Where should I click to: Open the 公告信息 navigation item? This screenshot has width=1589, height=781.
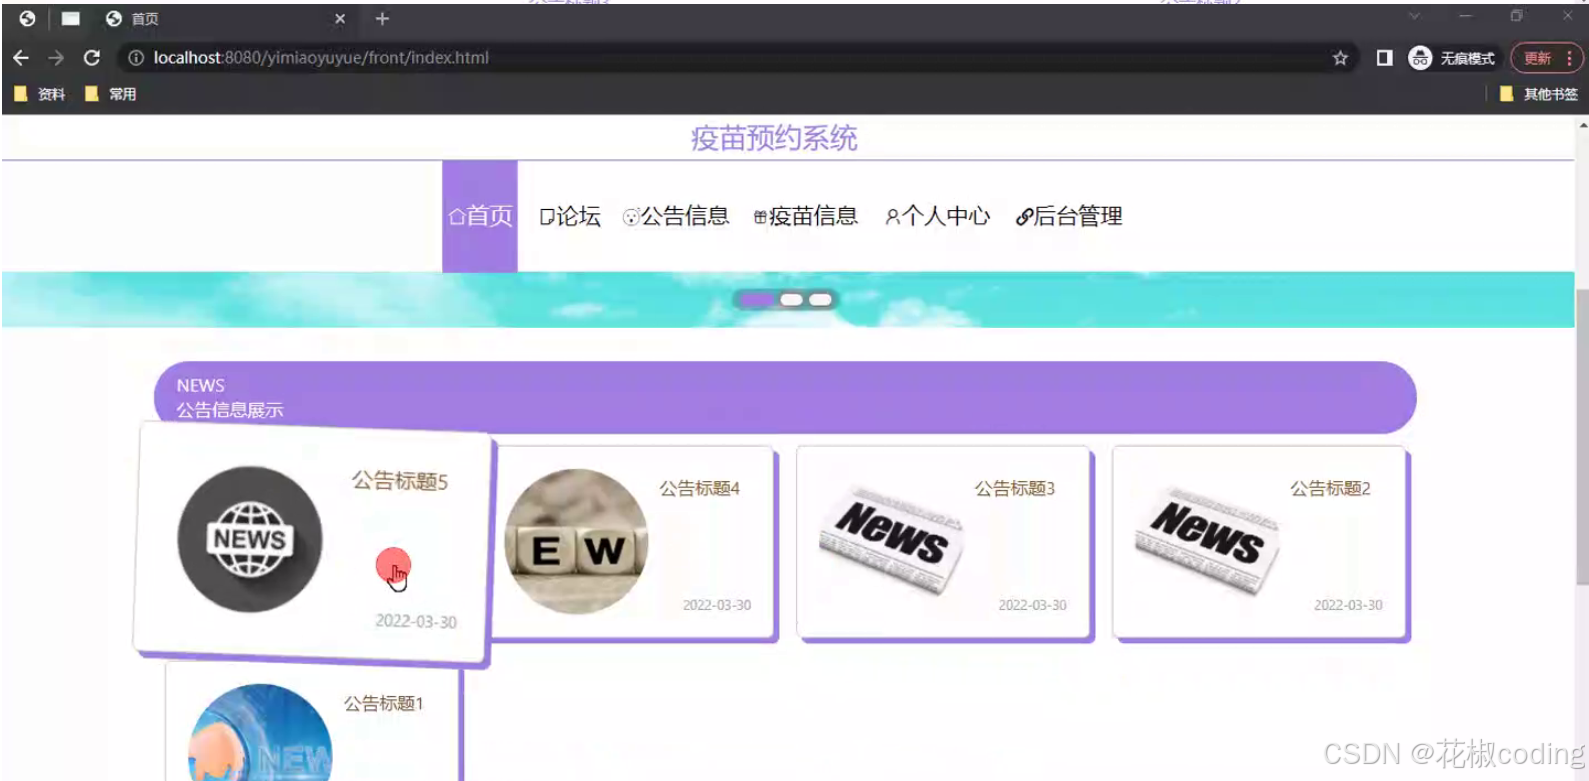676,216
